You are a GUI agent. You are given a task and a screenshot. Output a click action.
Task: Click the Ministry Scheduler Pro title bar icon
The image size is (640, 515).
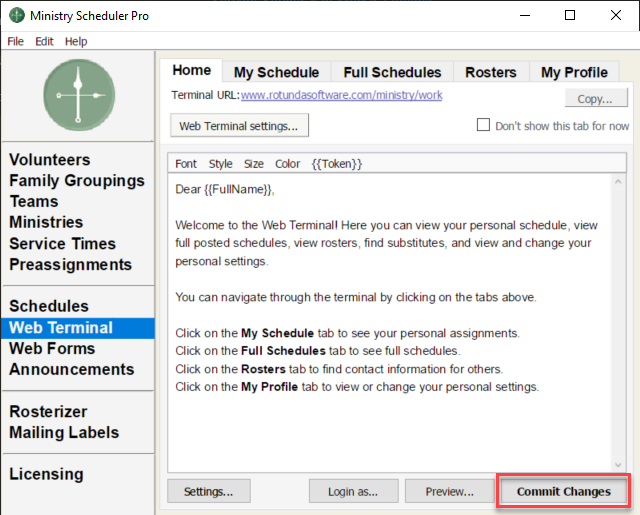(x=17, y=16)
